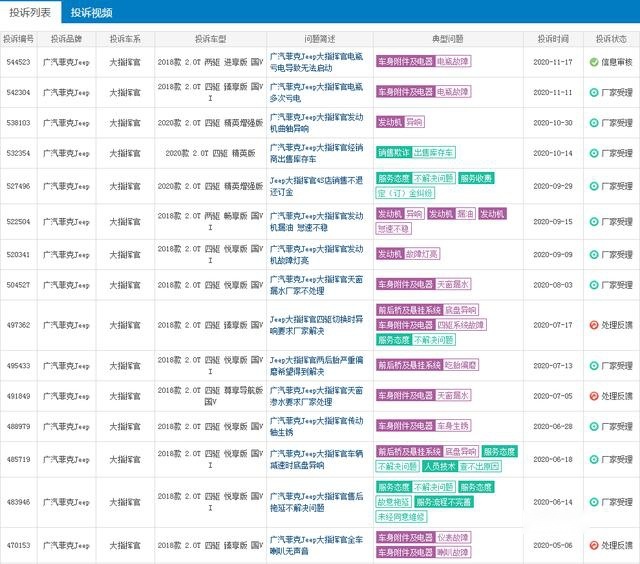The height and width of the screenshot is (564, 640).
Task: Click the 厂家受理 status icon for complaint 542304
Action: [594, 93]
